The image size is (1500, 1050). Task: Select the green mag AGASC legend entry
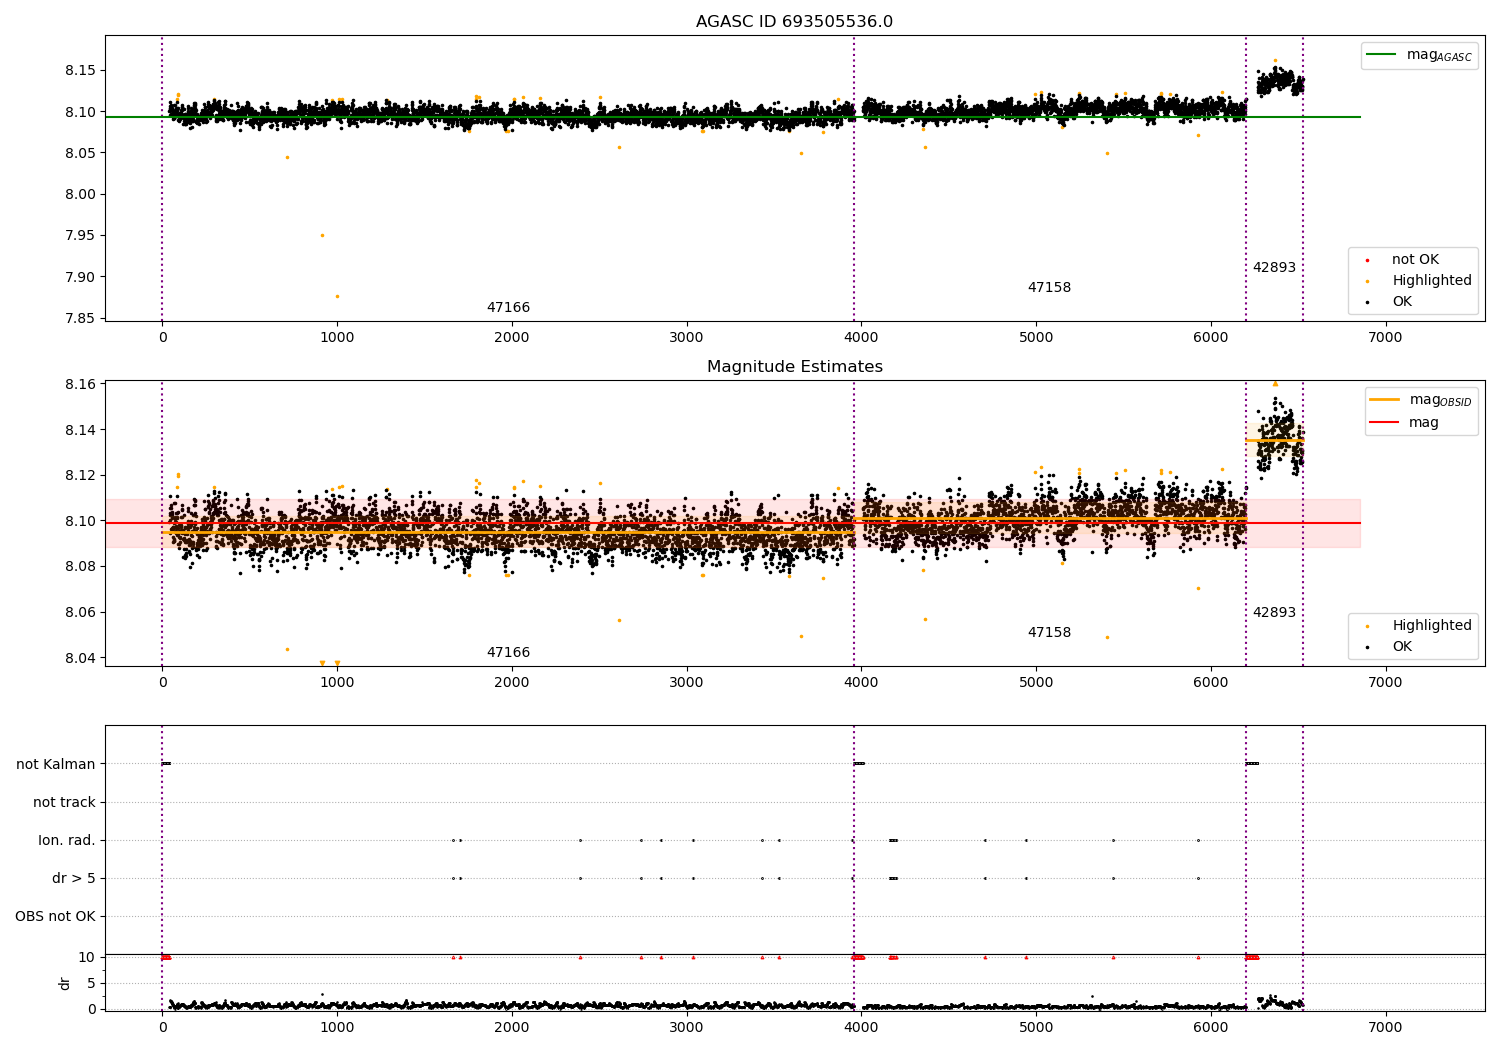pos(1419,56)
